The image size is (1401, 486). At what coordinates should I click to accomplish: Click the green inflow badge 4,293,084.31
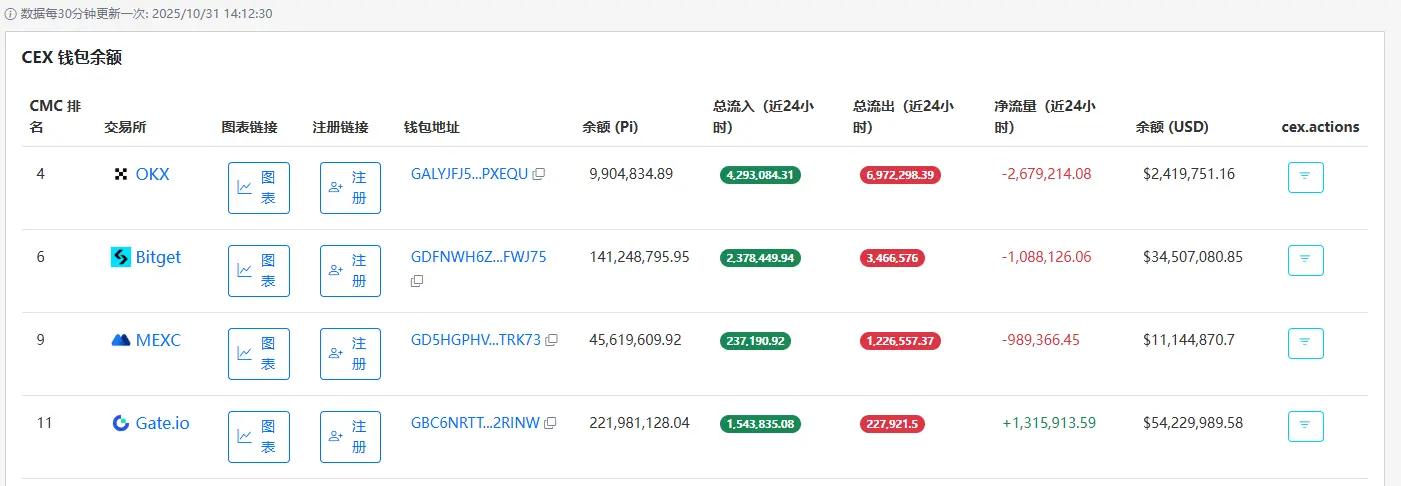click(x=760, y=175)
